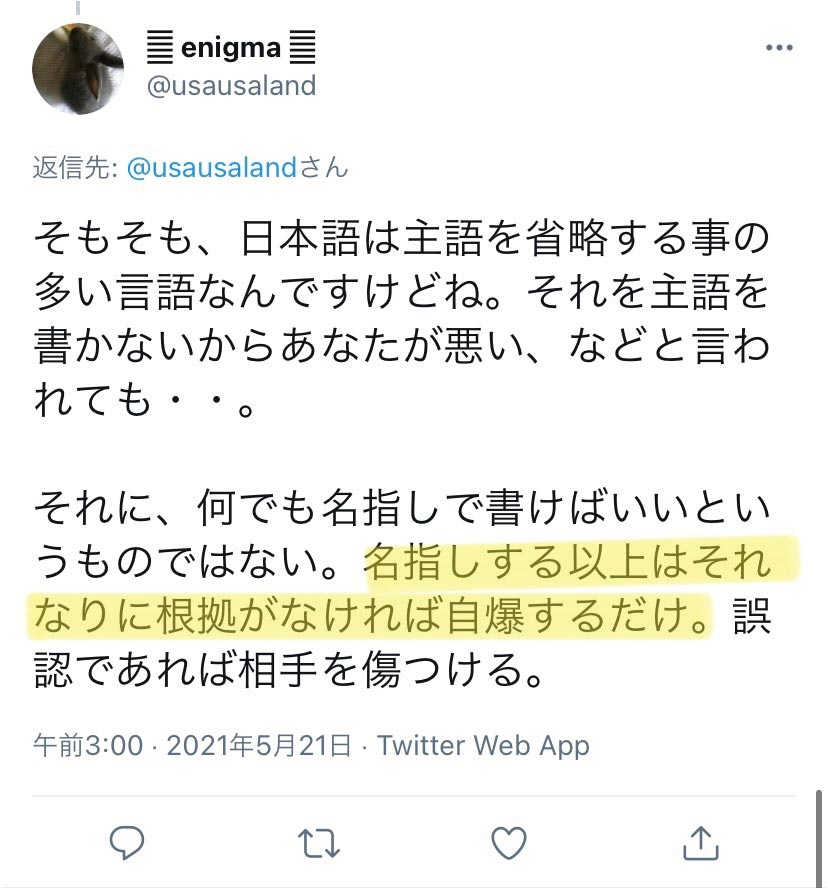This screenshot has width=828, height=888.
Task: Retweet this tweet using the arrows icon
Action: click(x=318, y=843)
